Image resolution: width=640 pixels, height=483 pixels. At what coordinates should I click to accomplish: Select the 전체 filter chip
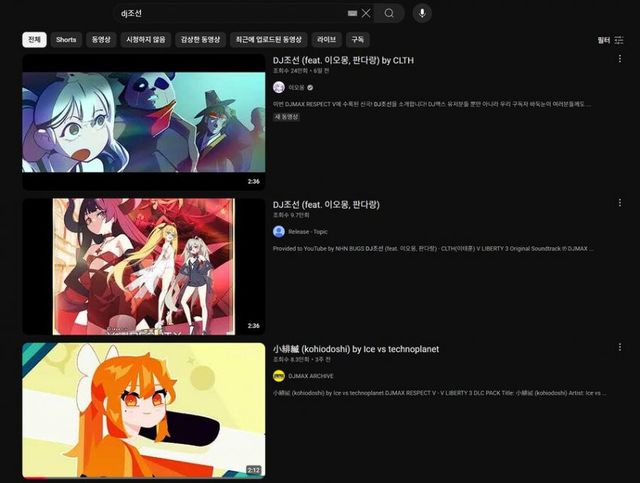click(x=35, y=40)
